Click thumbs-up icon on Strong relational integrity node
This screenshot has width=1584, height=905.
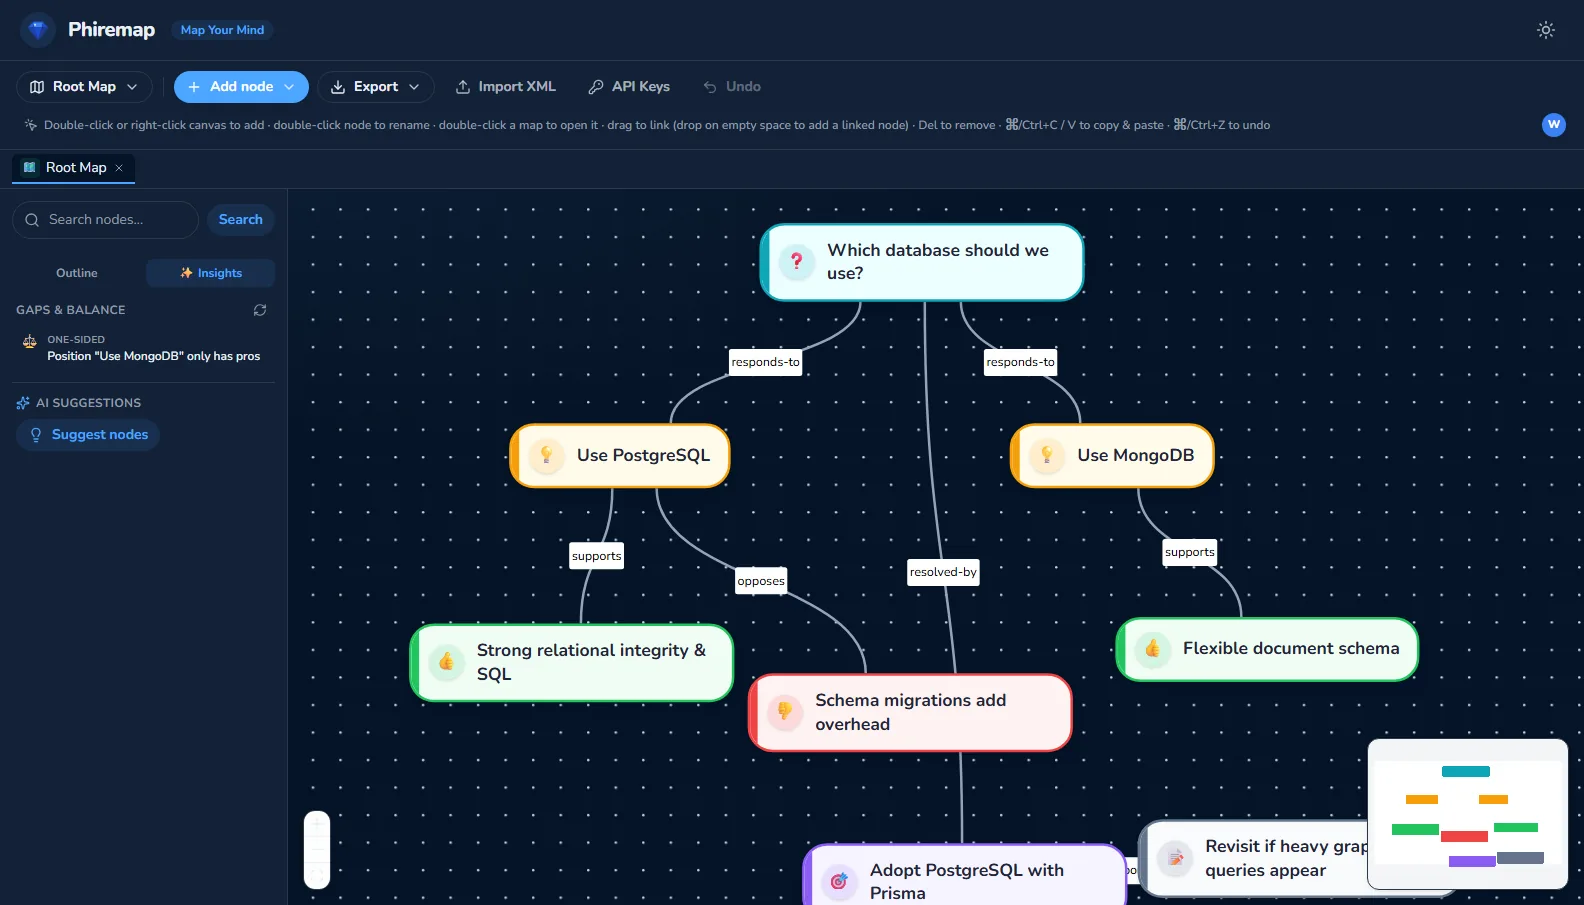click(x=447, y=662)
